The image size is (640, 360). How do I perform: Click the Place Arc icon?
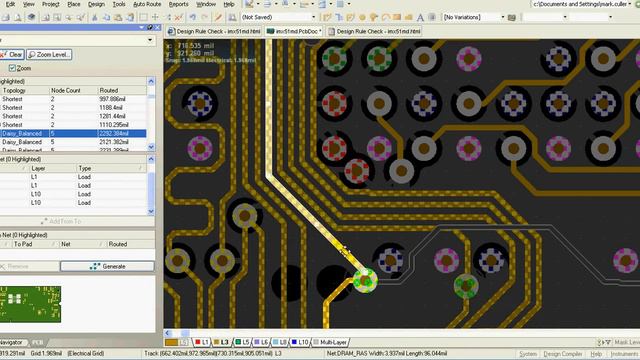point(385,17)
